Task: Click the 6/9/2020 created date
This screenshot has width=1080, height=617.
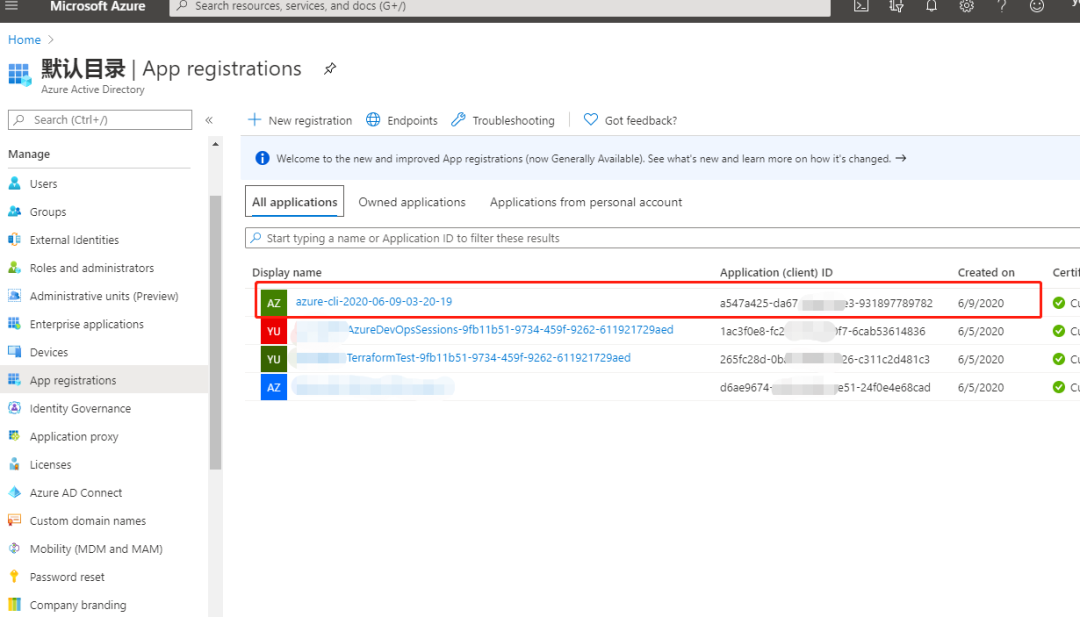Action: 981,303
